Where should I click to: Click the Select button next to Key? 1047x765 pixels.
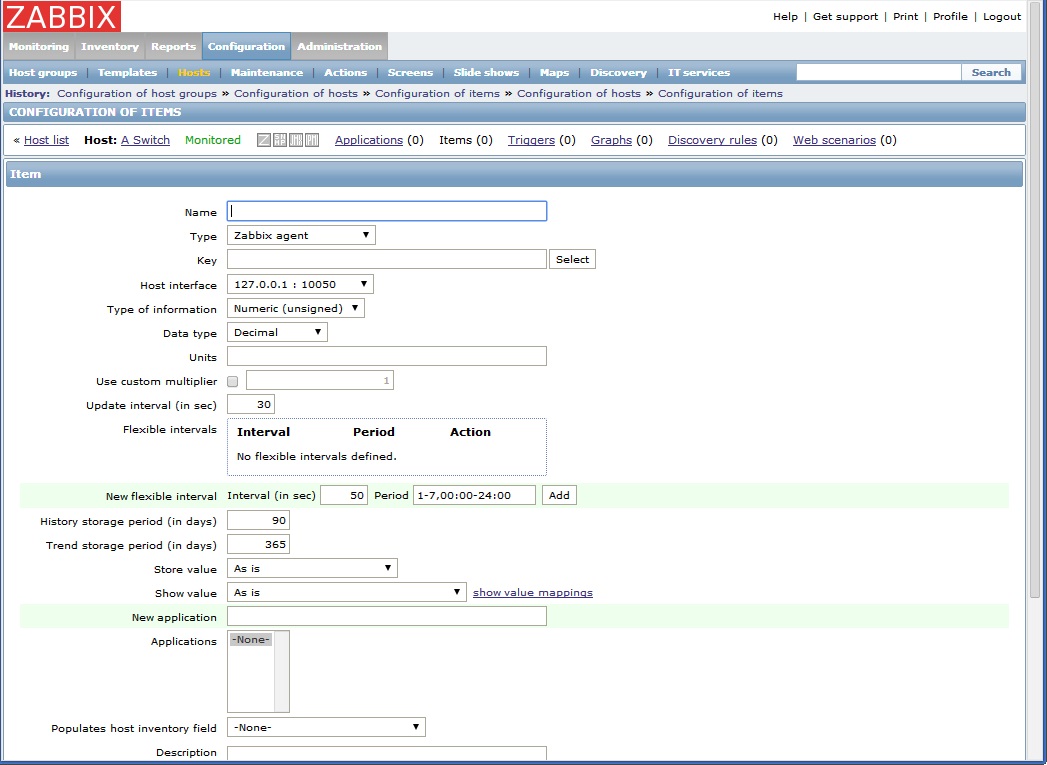click(572, 258)
